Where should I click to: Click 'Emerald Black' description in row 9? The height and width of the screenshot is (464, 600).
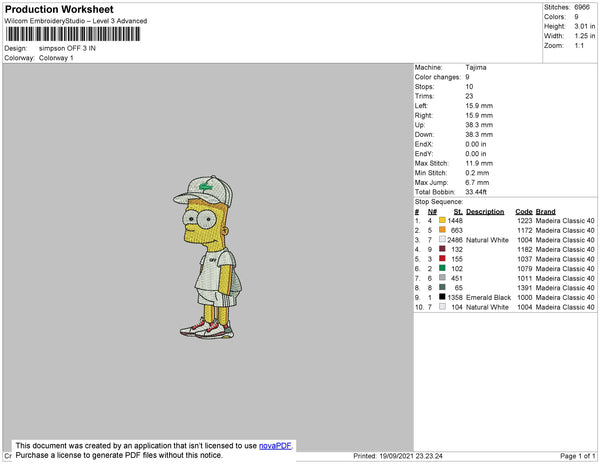(x=489, y=297)
